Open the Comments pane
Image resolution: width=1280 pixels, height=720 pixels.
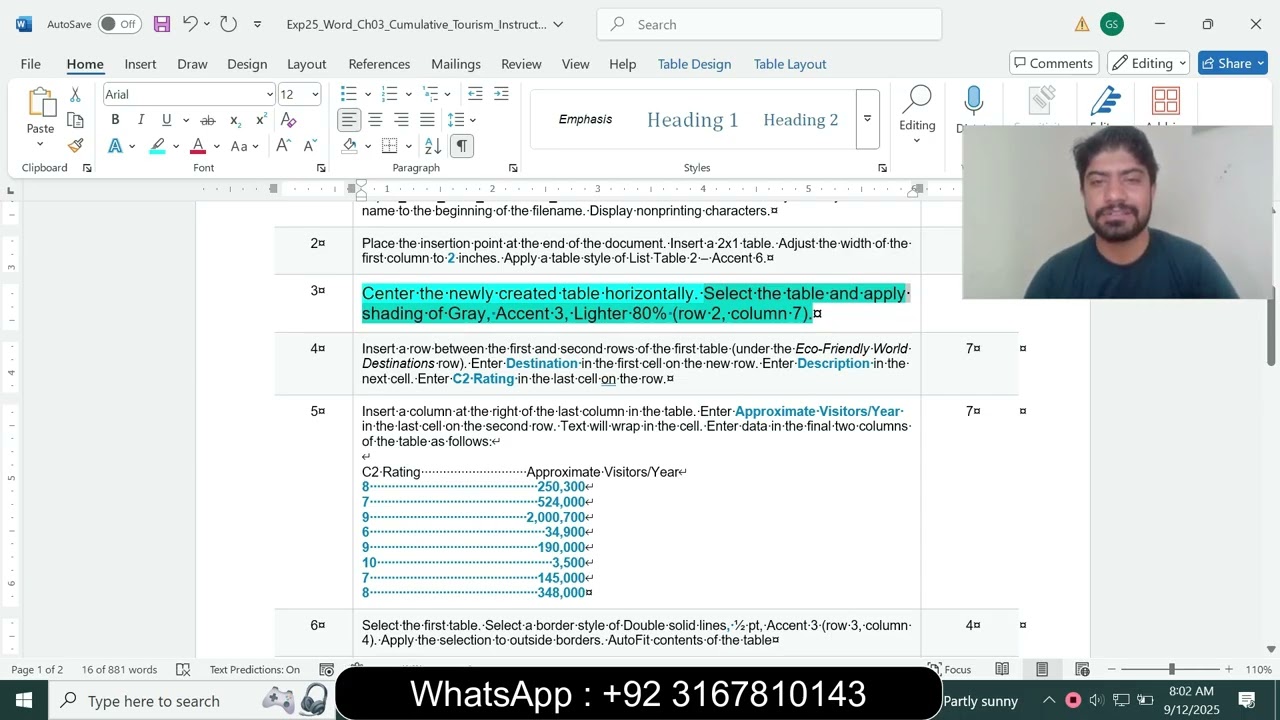click(x=1054, y=63)
